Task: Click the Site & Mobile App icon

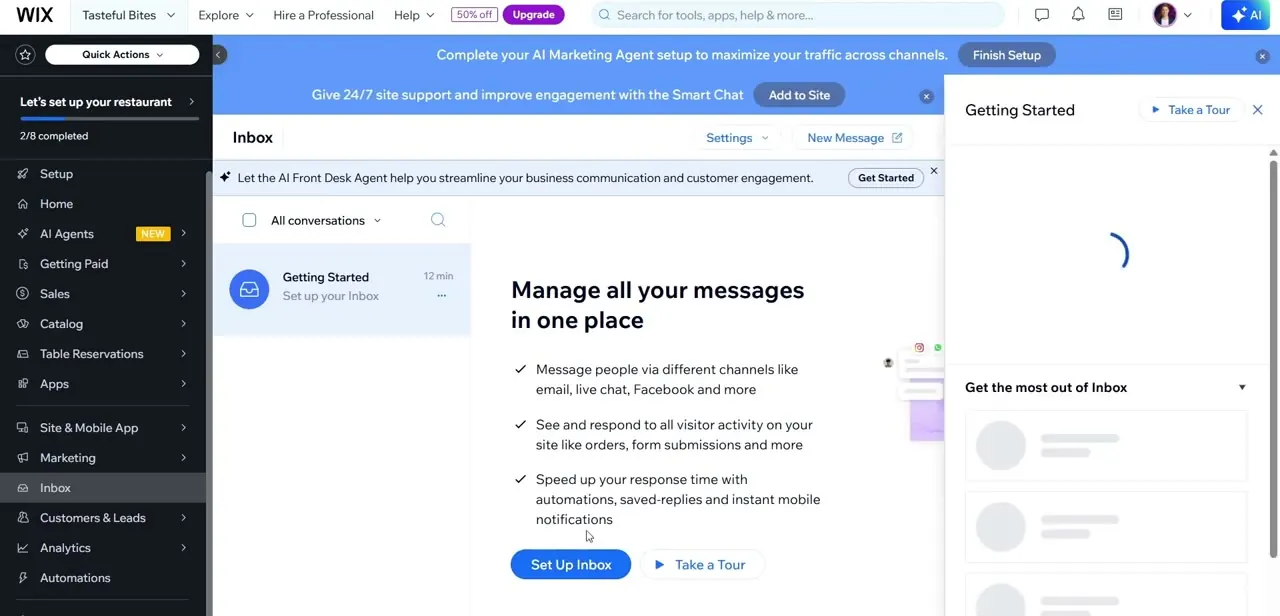Action: [x=22, y=428]
